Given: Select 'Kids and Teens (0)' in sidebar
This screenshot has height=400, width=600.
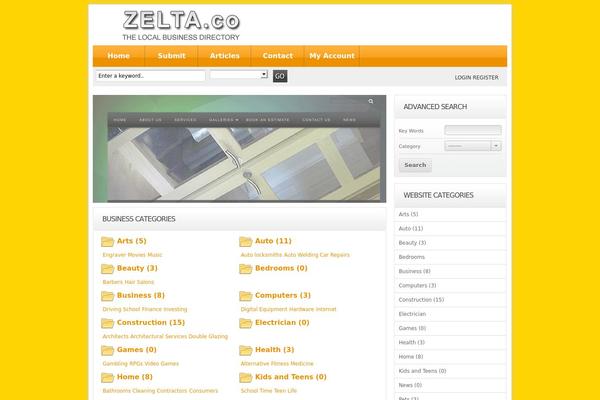Looking at the screenshot, I should click(422, 371).
